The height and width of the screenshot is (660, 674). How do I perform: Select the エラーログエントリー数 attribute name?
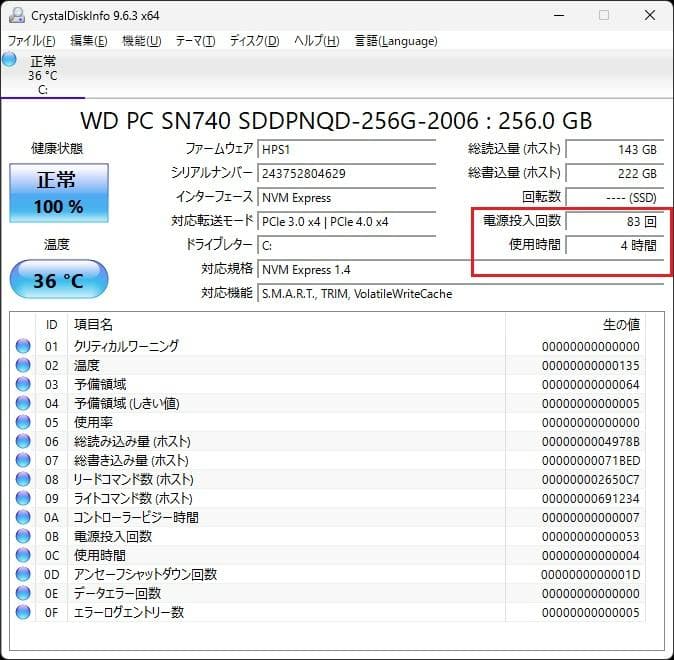(x=129, y=612)
